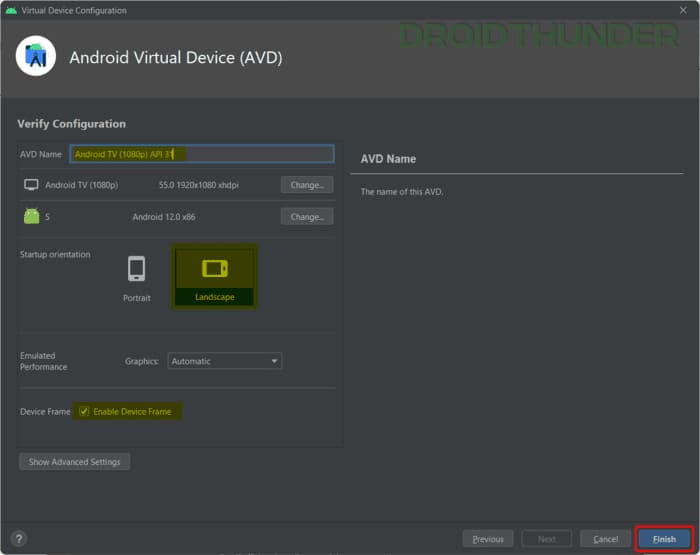The height and width of the screenshot is (555, 700).
Task: Click the 'S' release name text
Action: pos(47,217)
